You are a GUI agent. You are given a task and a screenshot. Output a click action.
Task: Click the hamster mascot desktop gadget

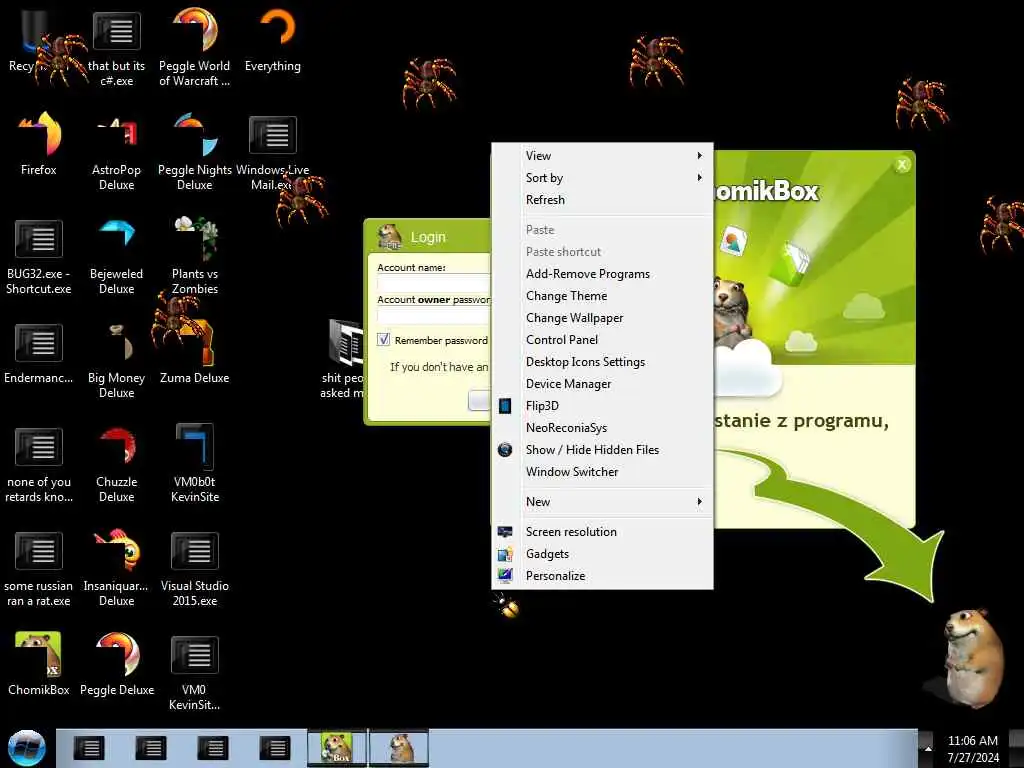coord(972,658)
